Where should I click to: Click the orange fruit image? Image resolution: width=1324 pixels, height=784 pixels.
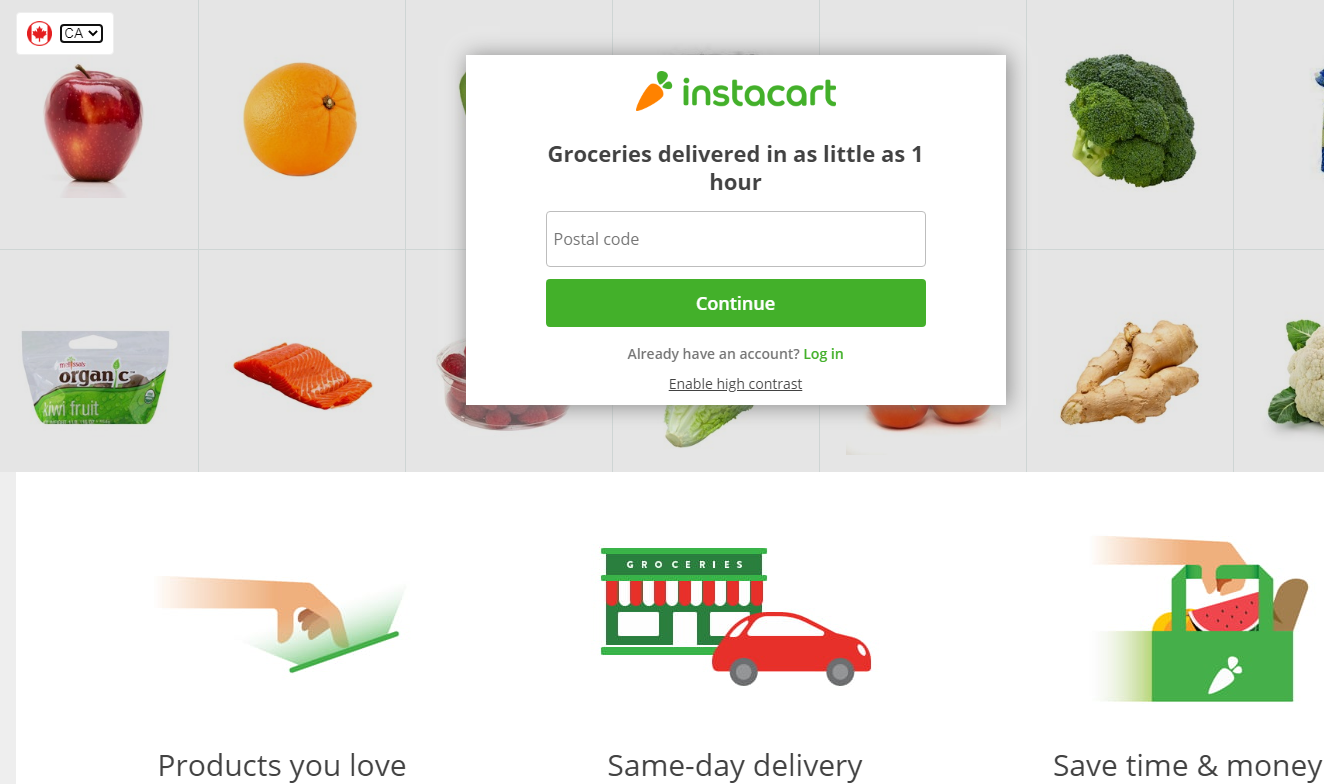[x=300, y=119]
